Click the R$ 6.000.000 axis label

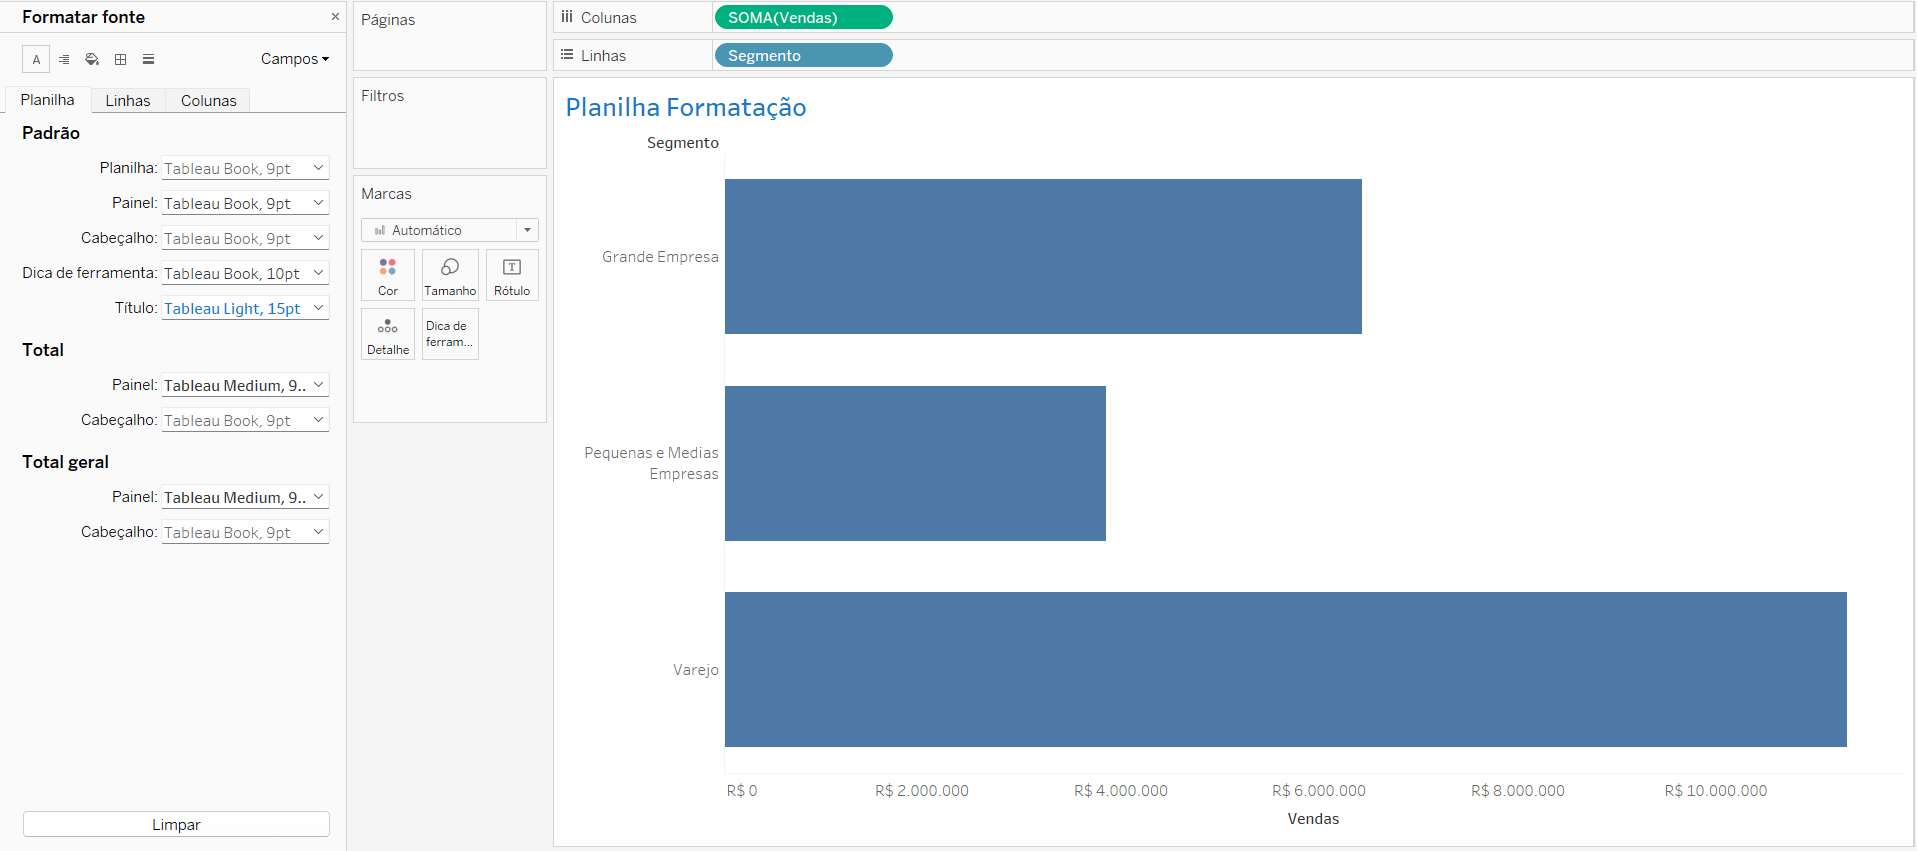tap(1319, 791)
